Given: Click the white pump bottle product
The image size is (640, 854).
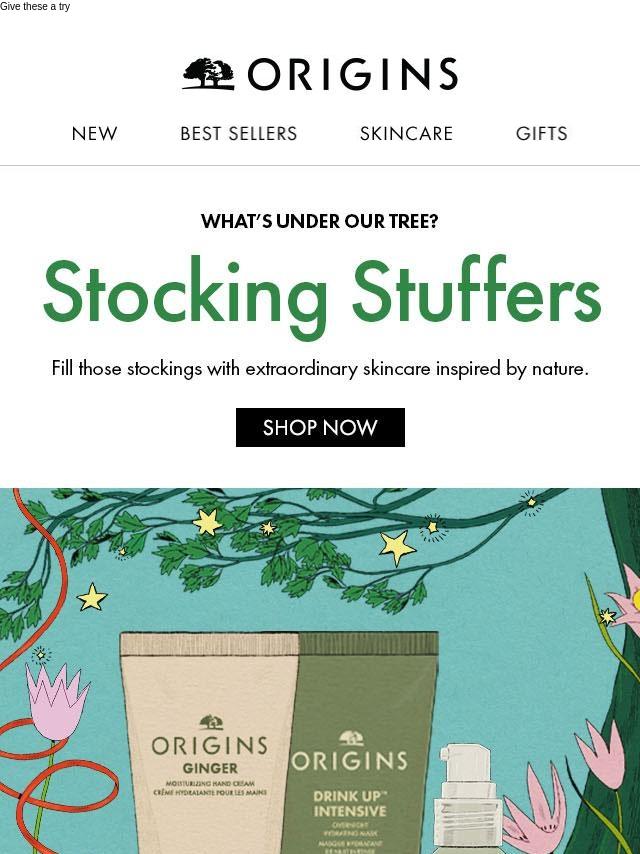Looking at the screenshot, I should click(x=468, y=798).
